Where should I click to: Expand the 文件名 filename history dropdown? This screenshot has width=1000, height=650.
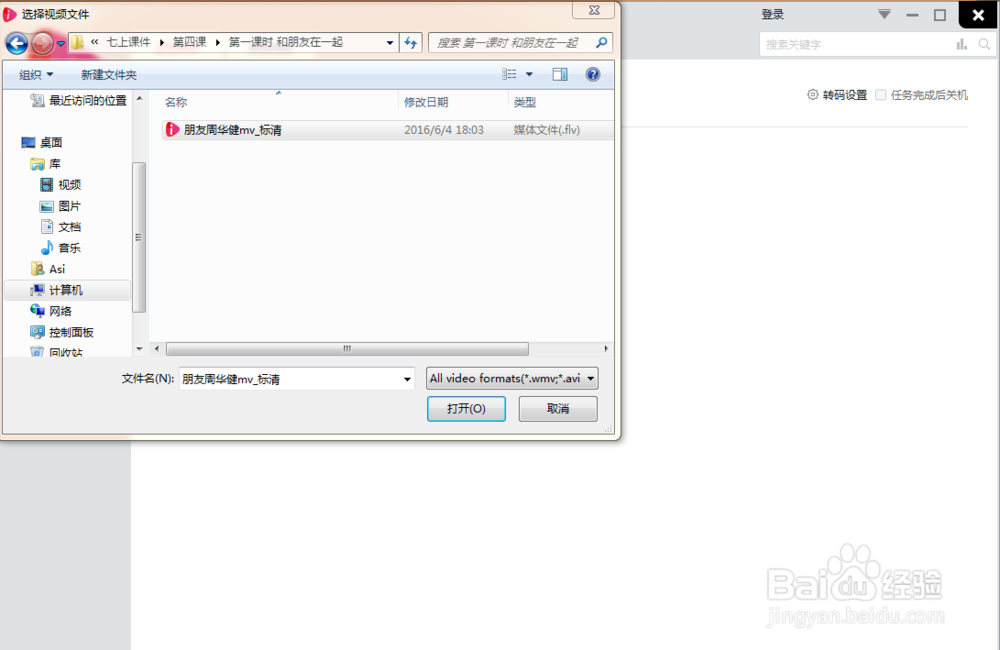(405, 378)
